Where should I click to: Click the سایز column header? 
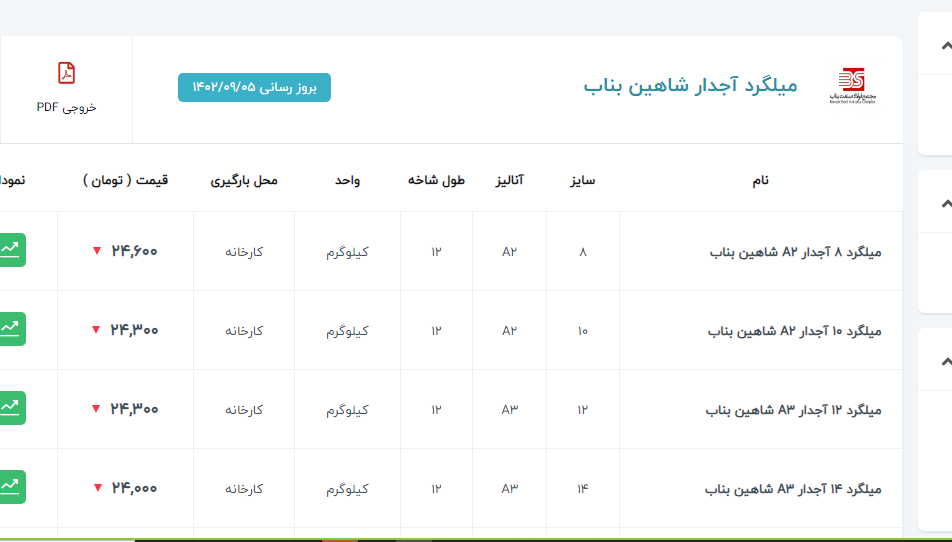(x=582, y=181)
